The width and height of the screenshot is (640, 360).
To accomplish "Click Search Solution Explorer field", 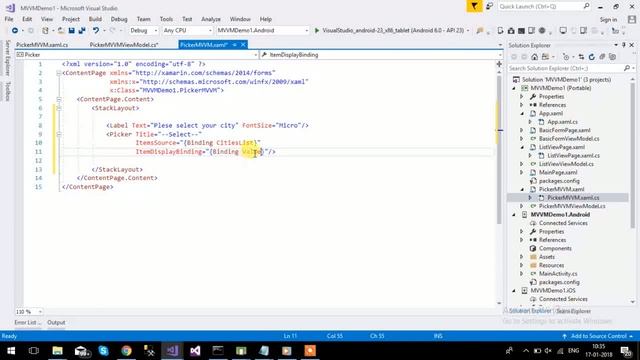I will (x=571, y=69).
